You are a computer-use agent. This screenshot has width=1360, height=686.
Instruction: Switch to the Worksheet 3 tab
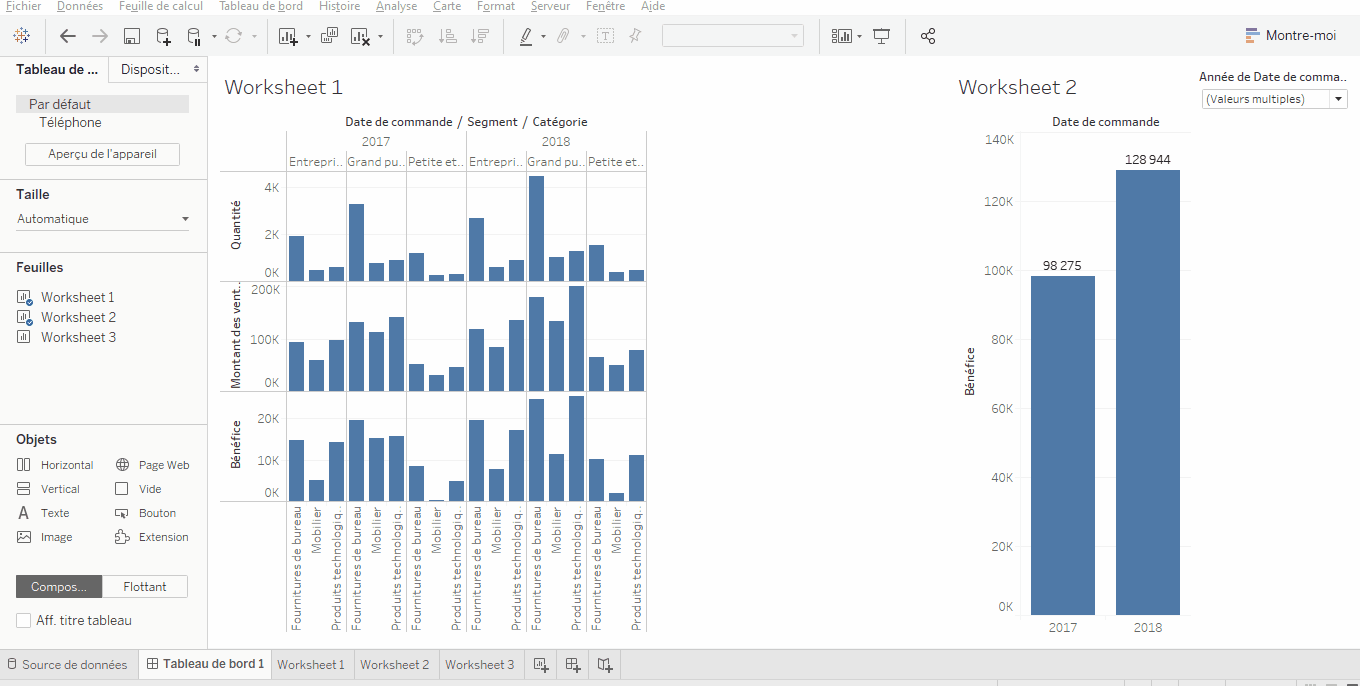pyautogui.click(x=480, y=664)
